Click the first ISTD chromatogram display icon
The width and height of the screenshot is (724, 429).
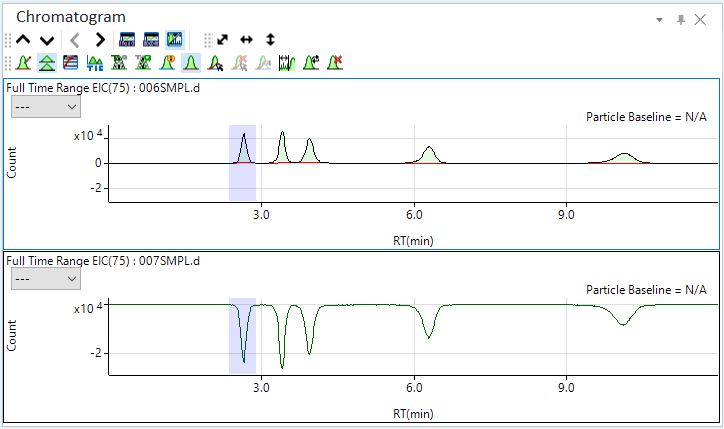coord(127,40)
